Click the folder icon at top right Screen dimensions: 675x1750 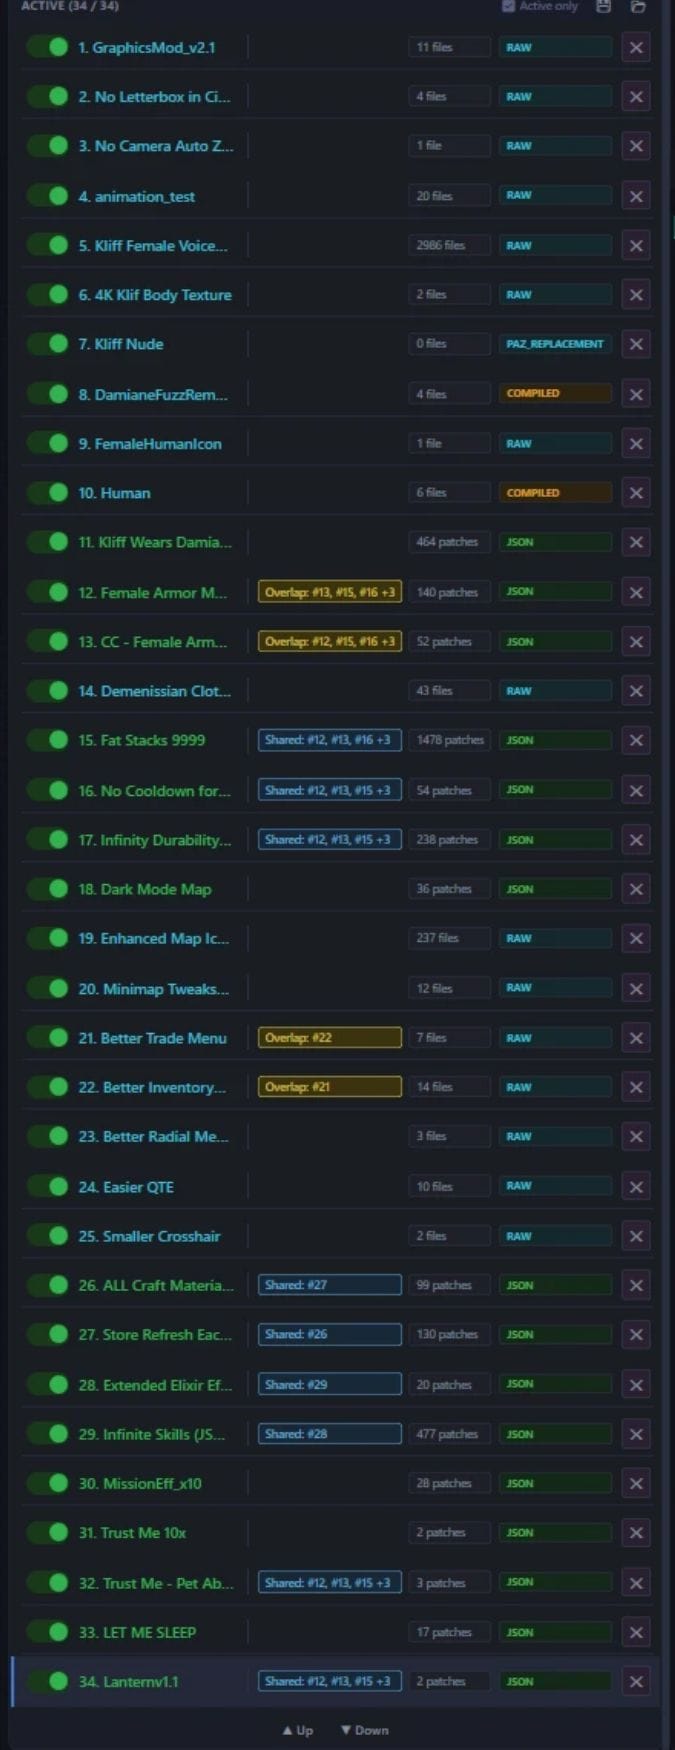pyautogui.click(x=637, y=6)
